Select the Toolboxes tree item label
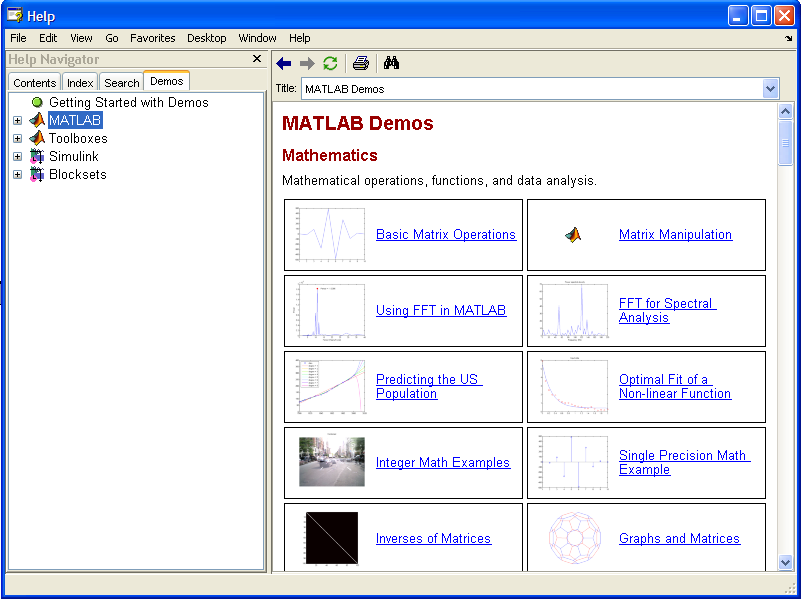The height and width of the screenshot is (599, 801). pyautogui.click(x=78, y=138)
